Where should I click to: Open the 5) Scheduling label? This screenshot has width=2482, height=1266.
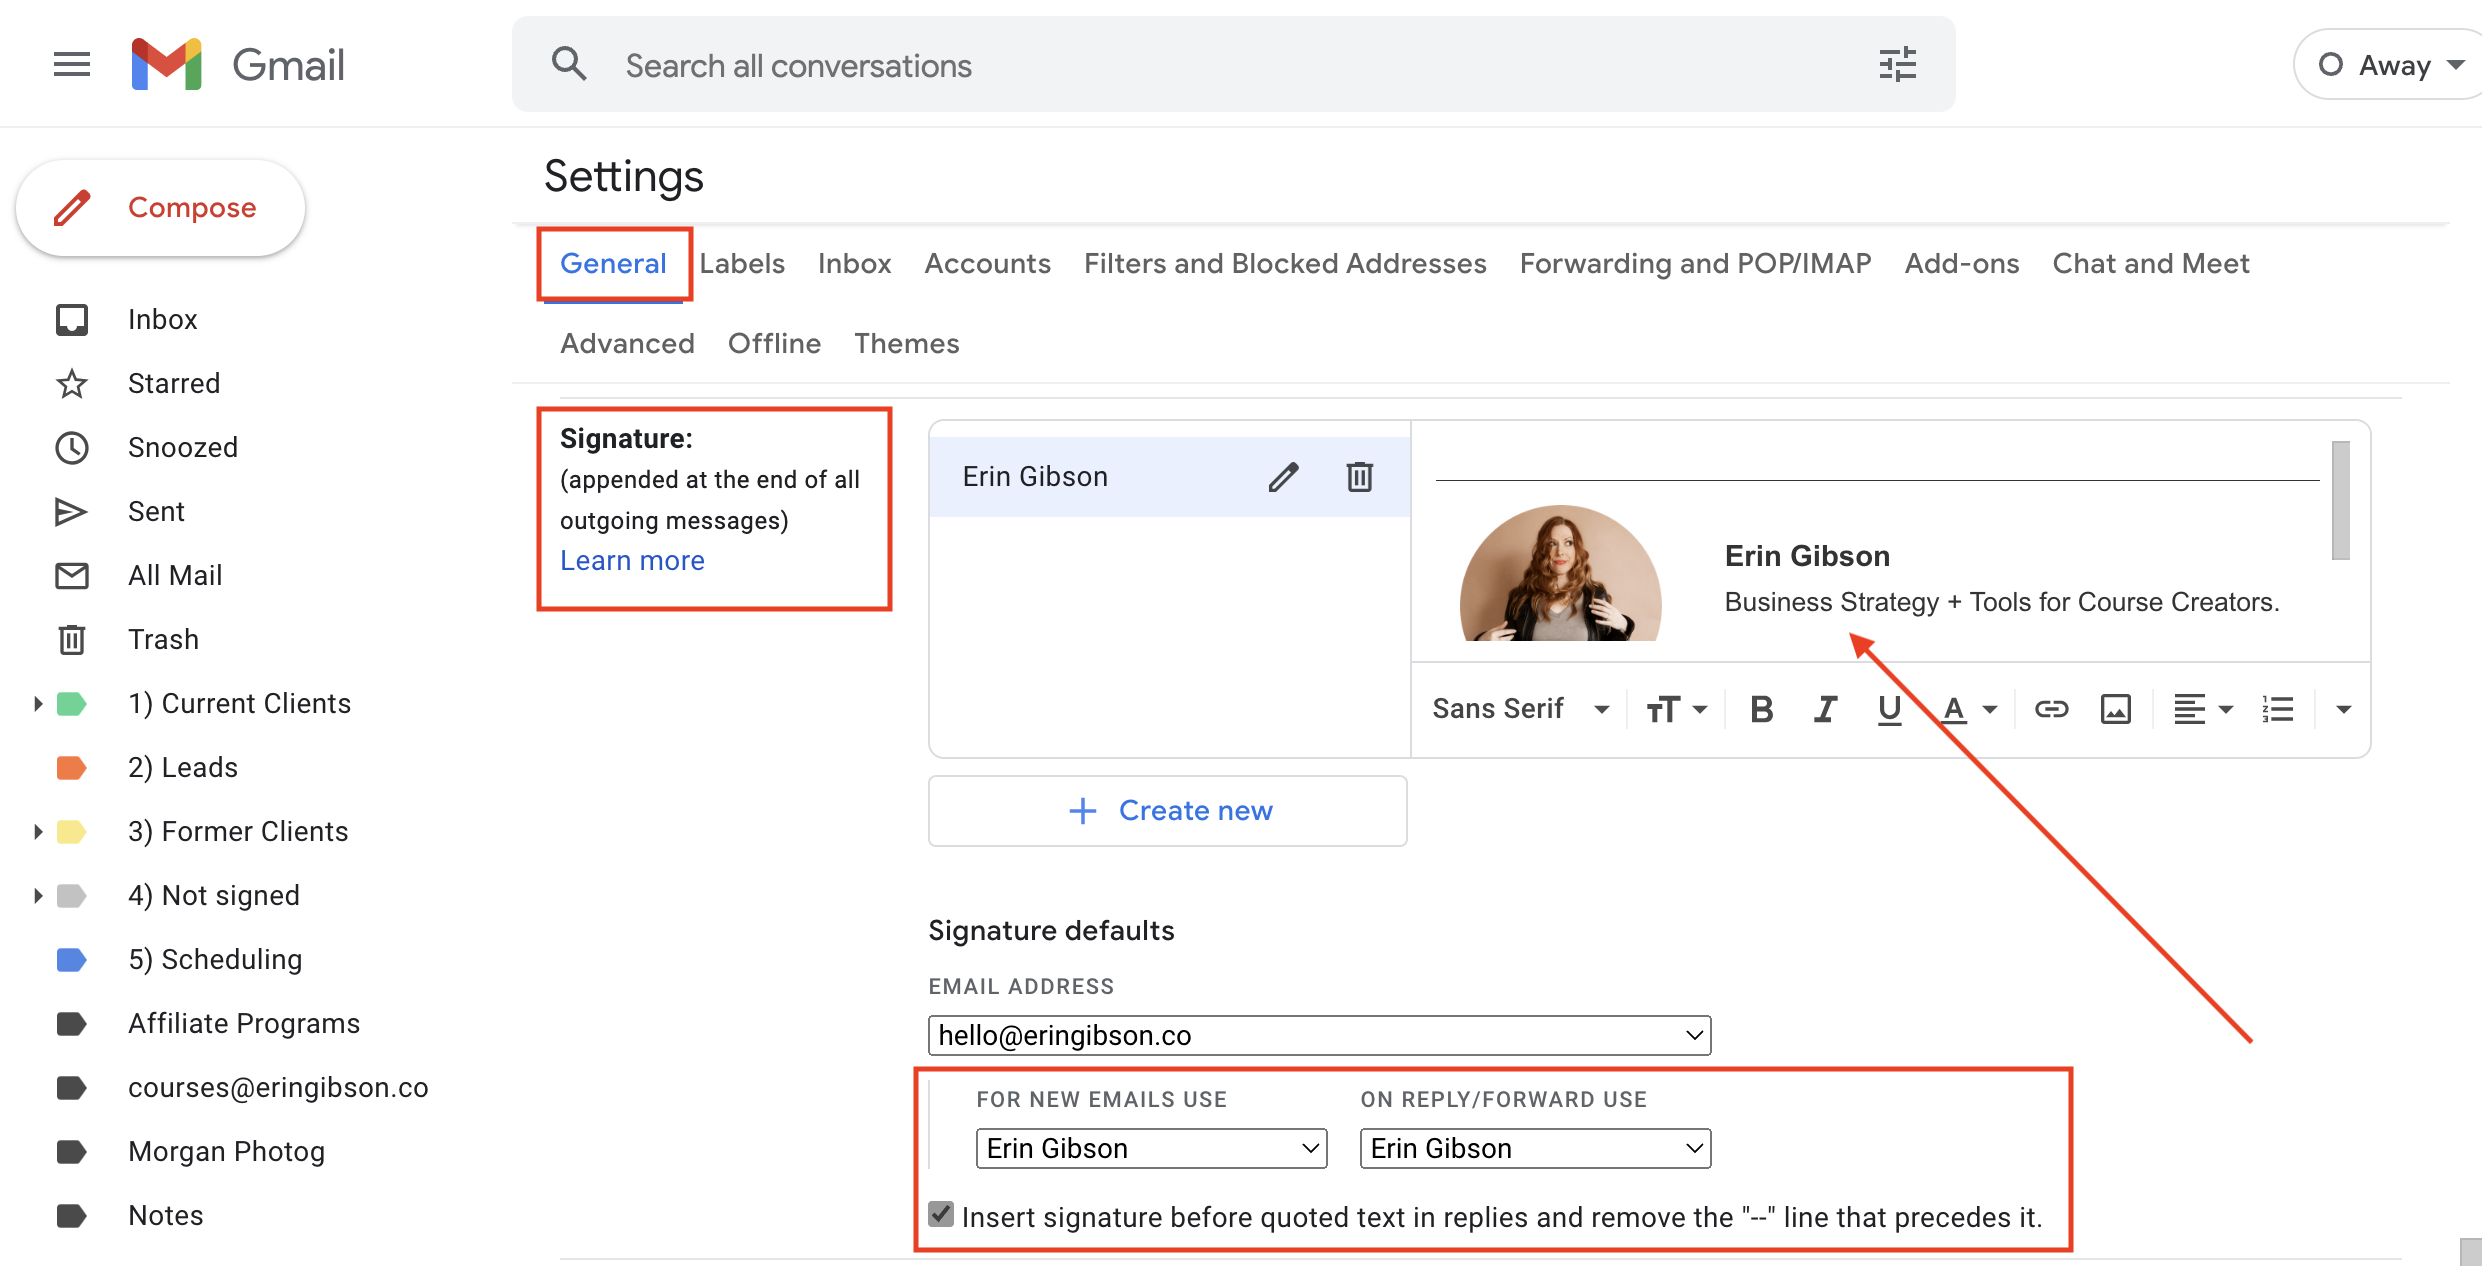click(x=215, y=959)
